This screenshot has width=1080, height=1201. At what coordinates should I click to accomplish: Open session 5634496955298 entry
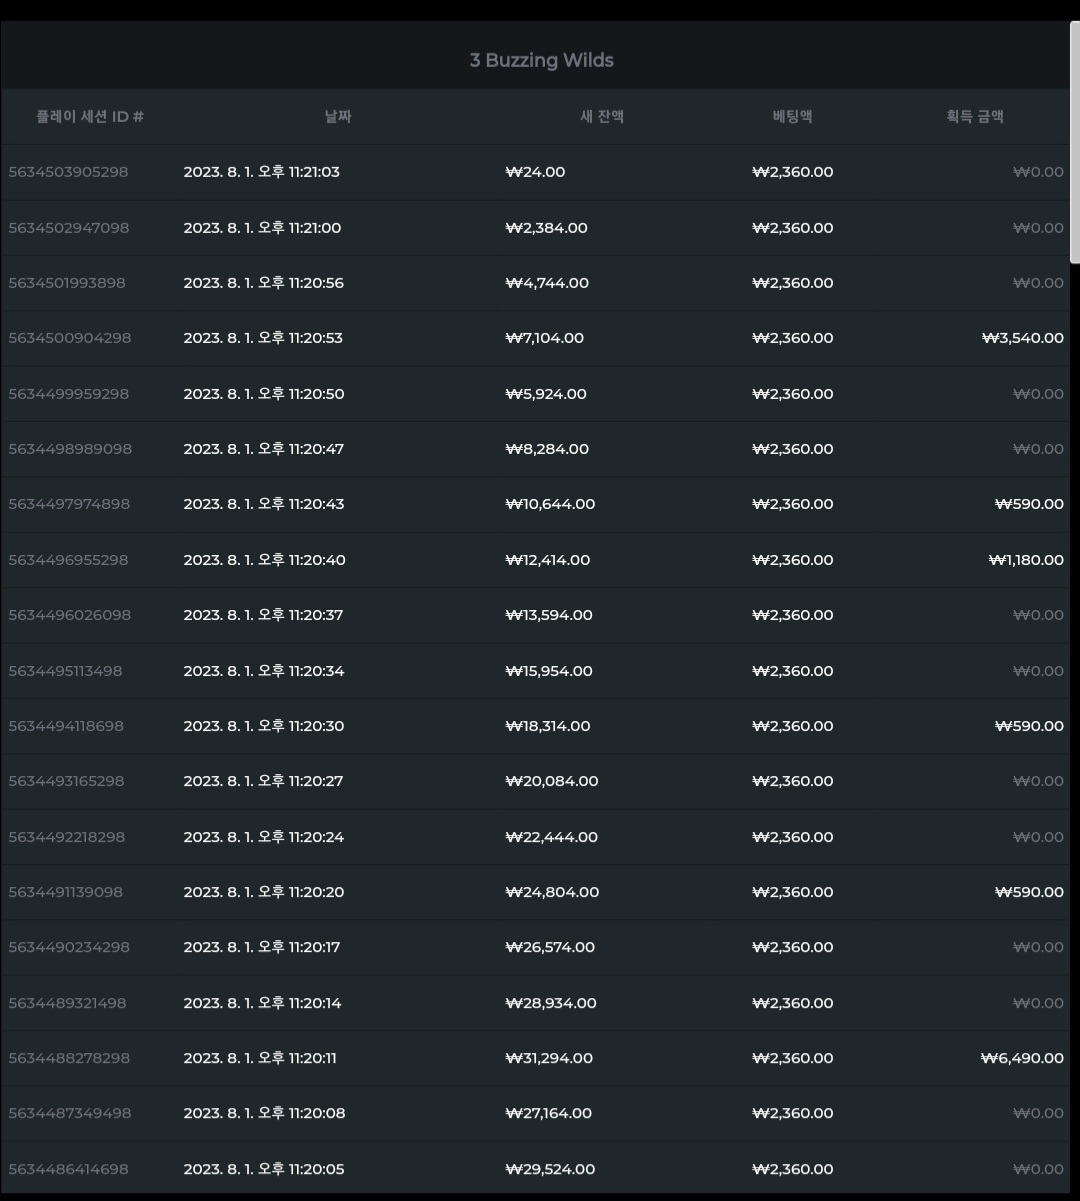tap(68, 560)
